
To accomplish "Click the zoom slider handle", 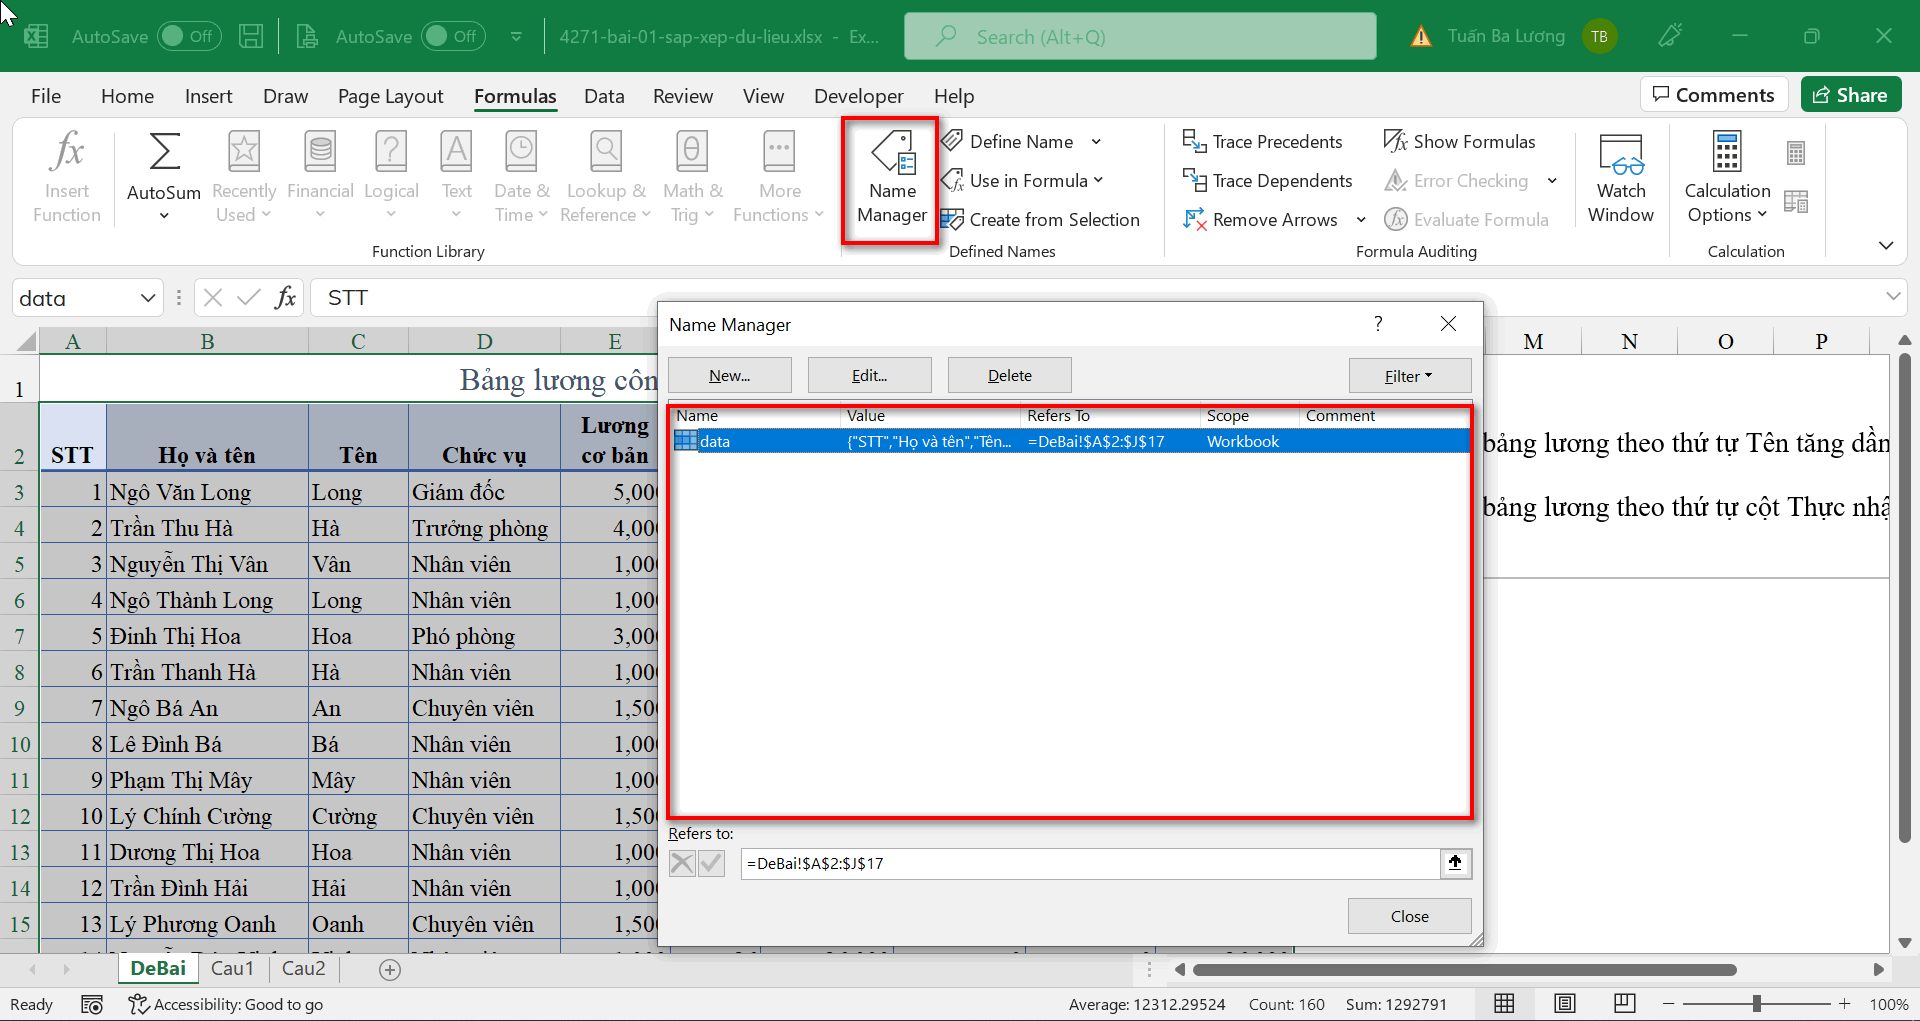I will (1756, 1004).
